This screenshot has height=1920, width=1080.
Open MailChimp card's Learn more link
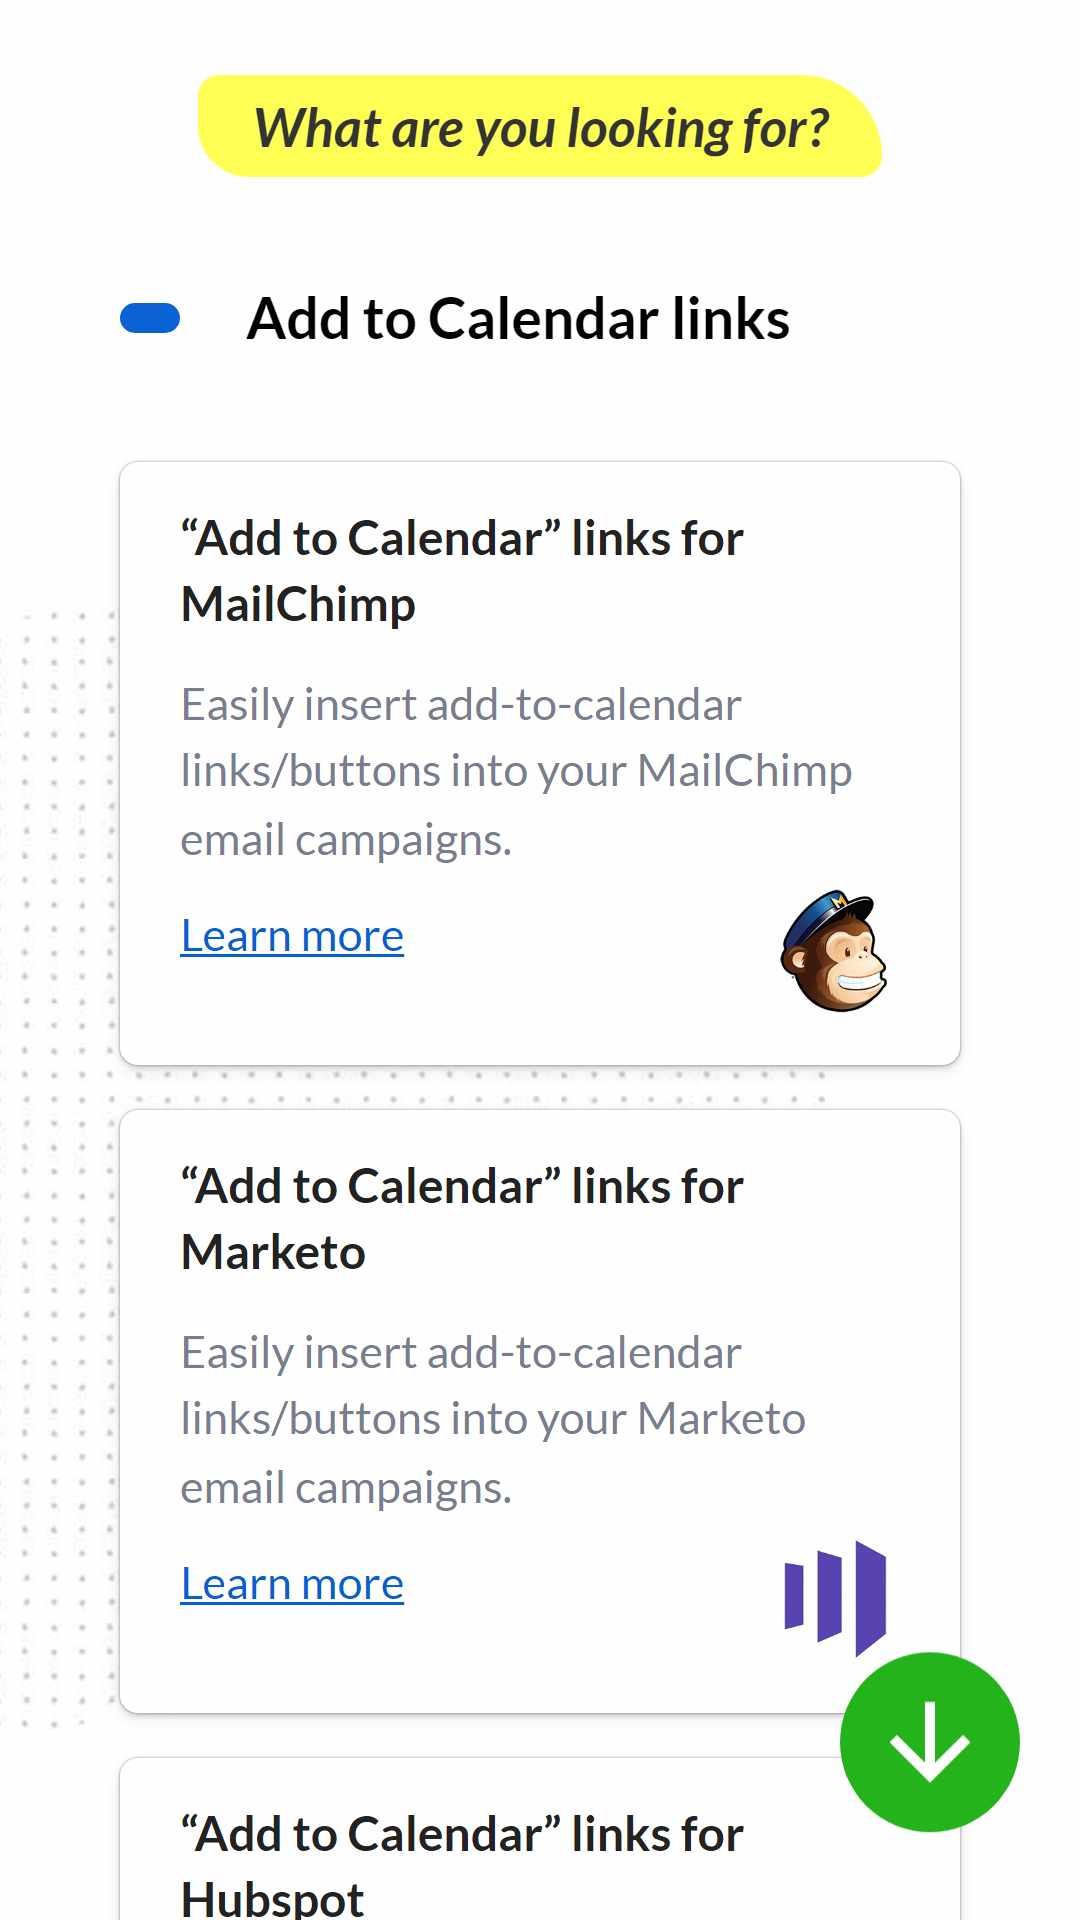tap(292, 937)
